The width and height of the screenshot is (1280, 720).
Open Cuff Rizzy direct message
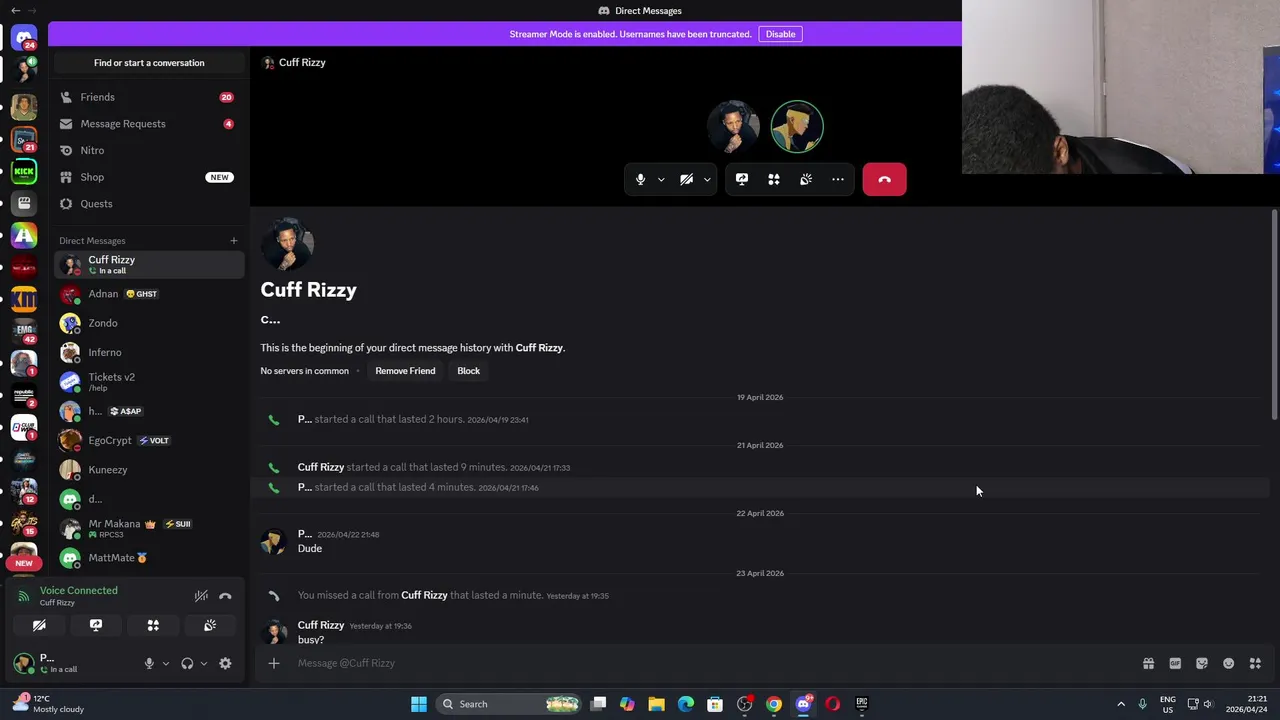coord(149,264)
